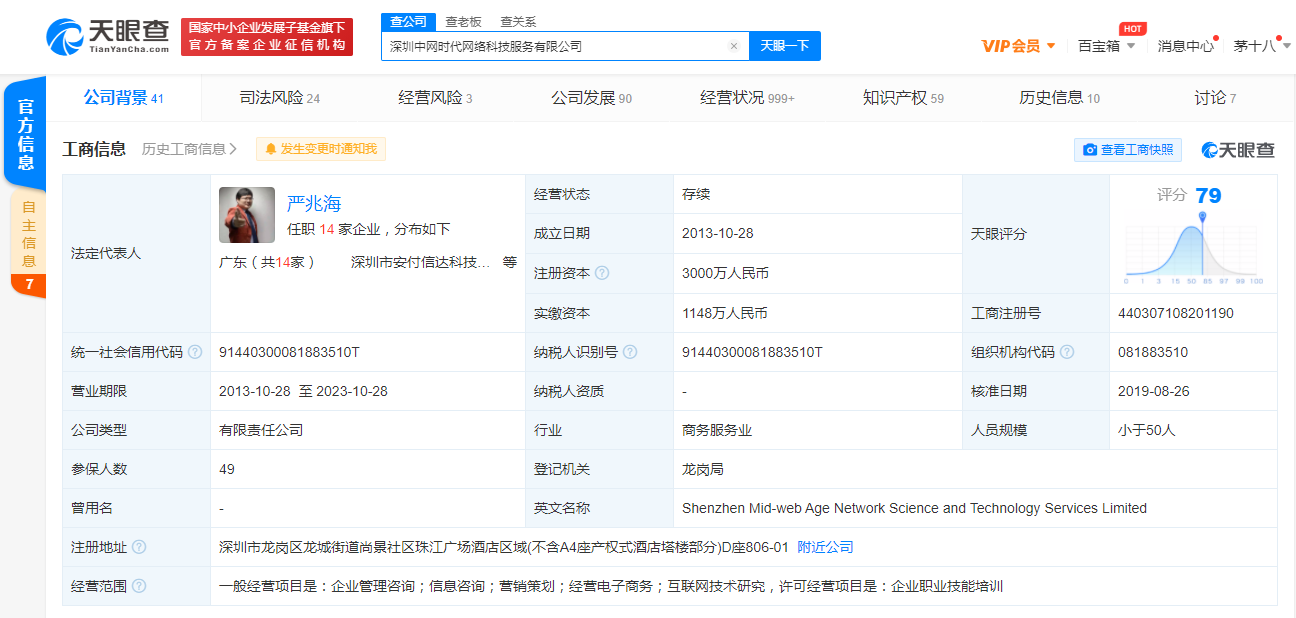Click help icon beside 注册地址
The height and width of the screenshot is (618, 1296).
(139, 547)
